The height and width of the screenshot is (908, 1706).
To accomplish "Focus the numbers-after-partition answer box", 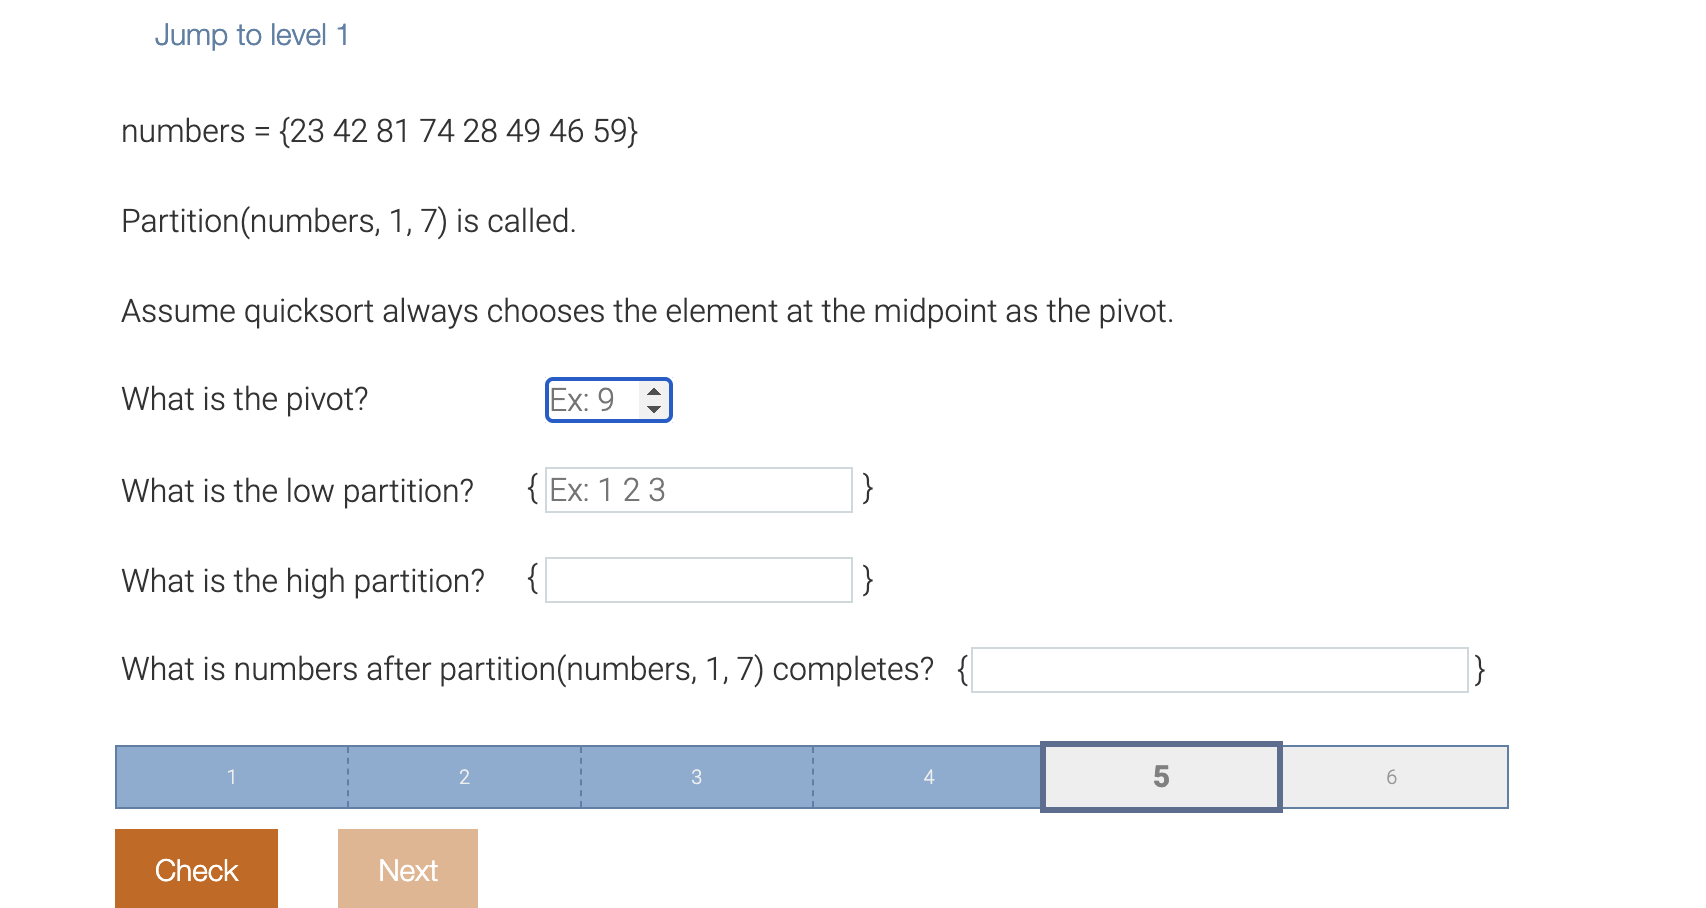I will tap(1218, 670).
